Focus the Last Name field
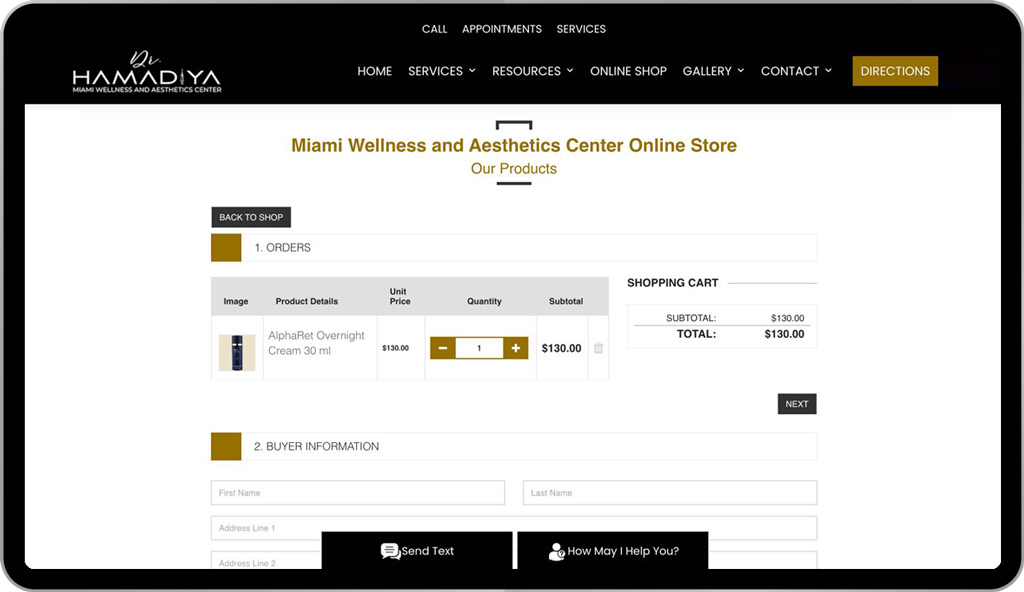The width and height of the screenshot is (1024, 592). 670,493
